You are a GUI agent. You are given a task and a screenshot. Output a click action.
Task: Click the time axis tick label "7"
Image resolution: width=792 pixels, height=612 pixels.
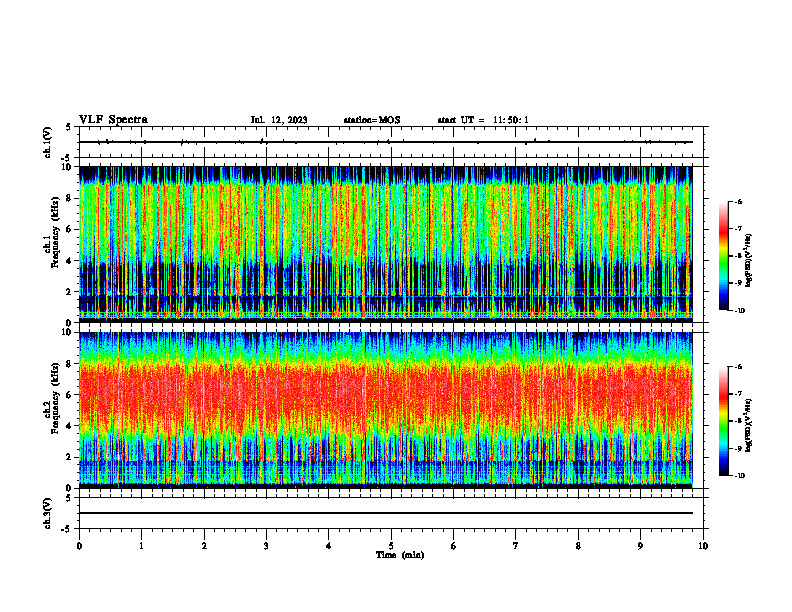click(x=516, y=546)
